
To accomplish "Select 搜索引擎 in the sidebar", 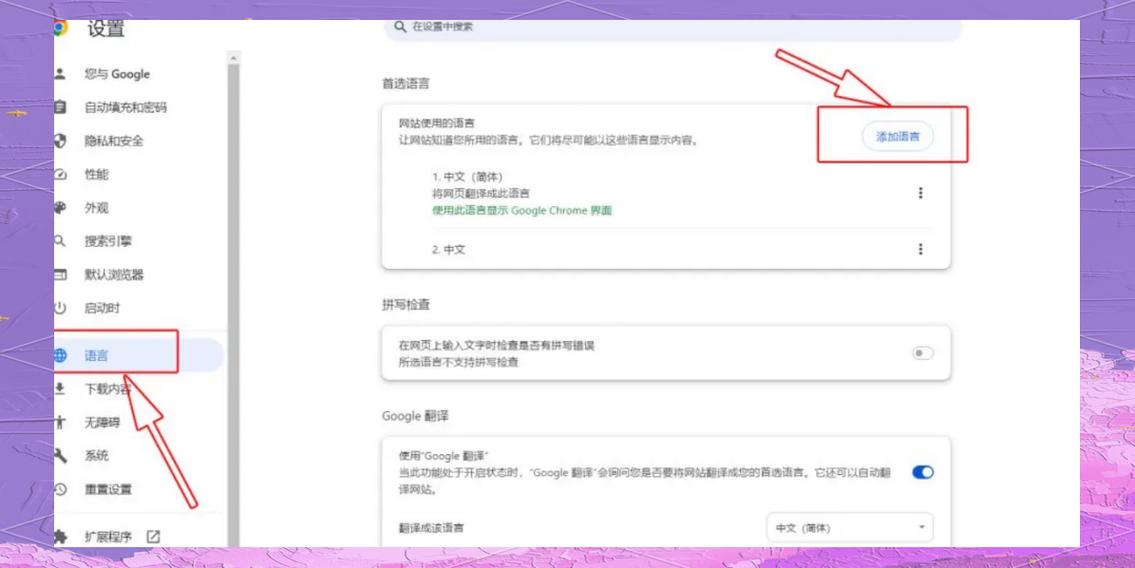I will pos(108,241).
